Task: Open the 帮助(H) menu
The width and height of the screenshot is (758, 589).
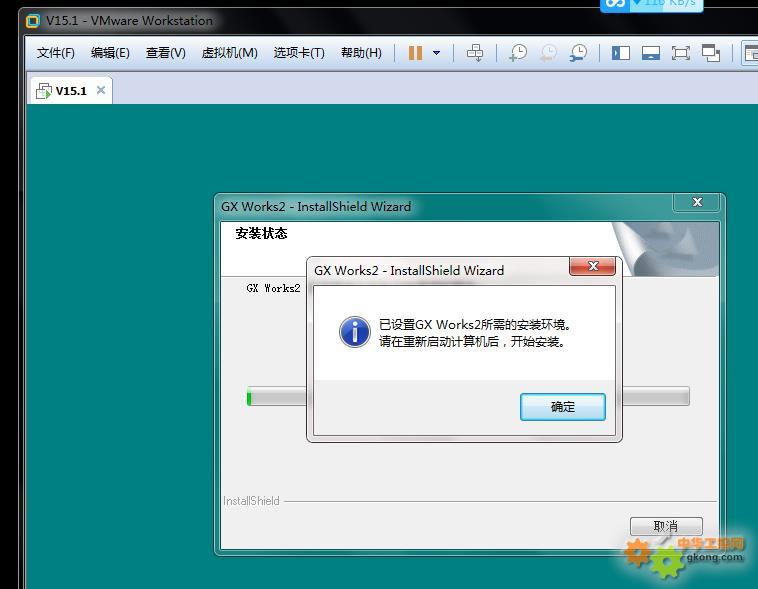Action: [x=361, y=53]
